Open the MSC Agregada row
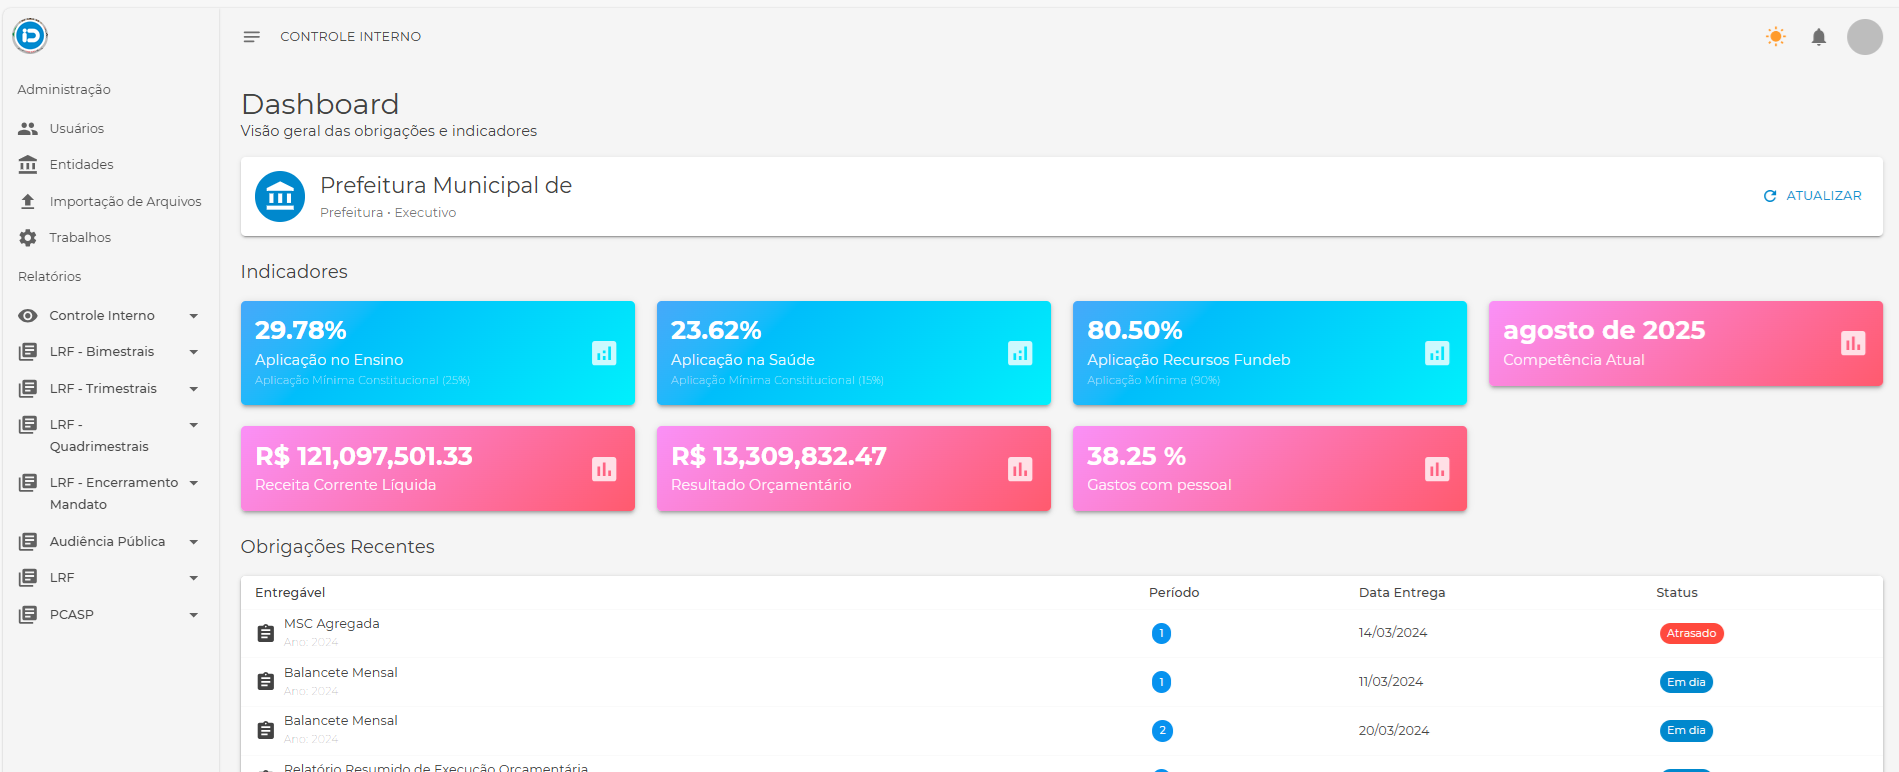The image size is (1899, 772). click(x=332, y=624)
